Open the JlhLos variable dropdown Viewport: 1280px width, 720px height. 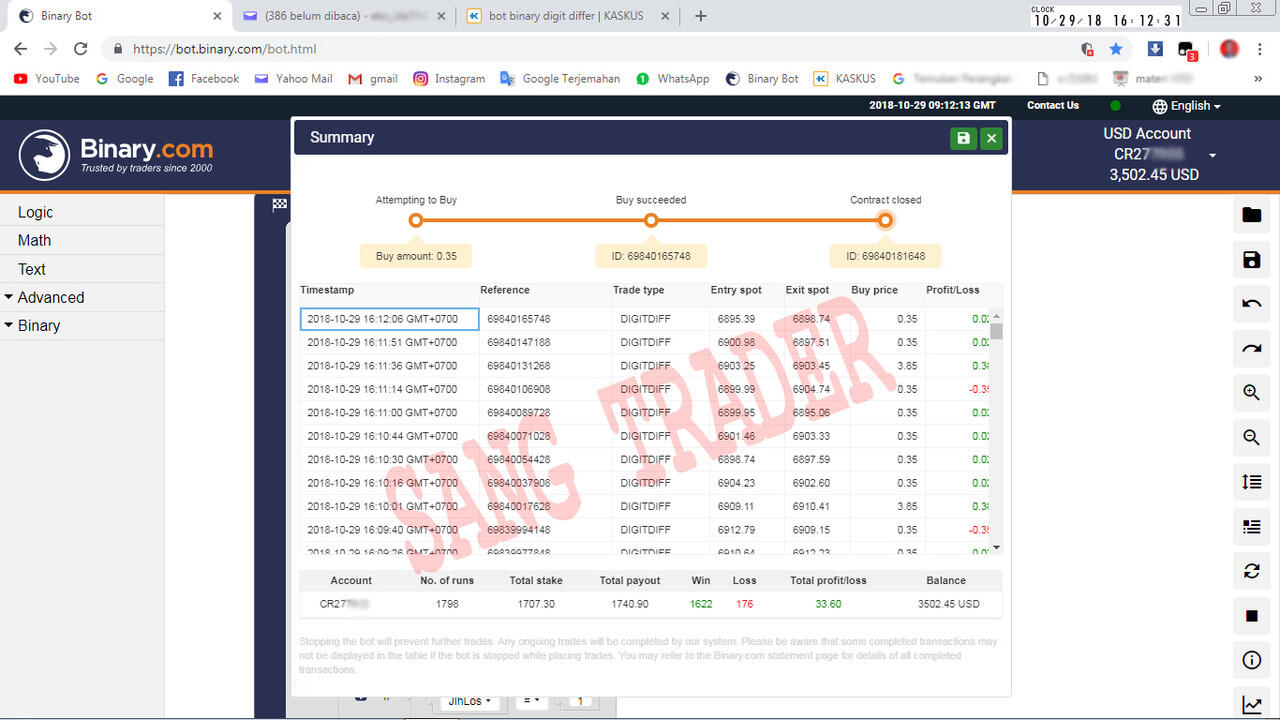[x=471, y=701]
